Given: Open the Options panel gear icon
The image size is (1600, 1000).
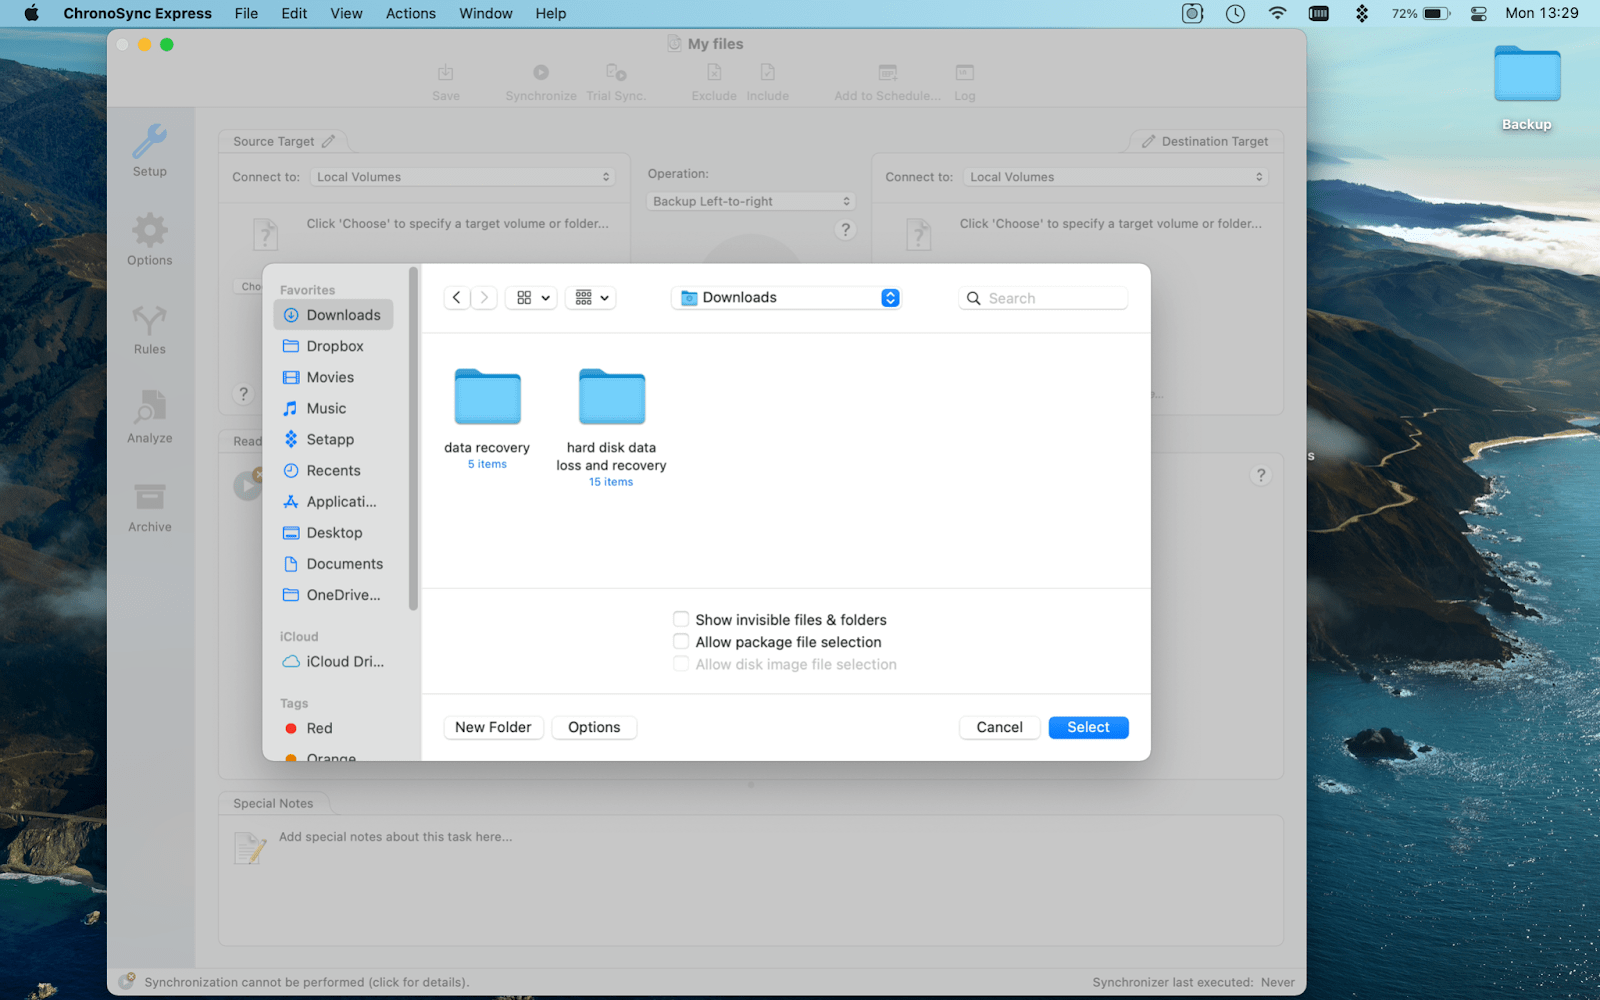Looking at the screenshot, I should pyautogui.click(x=150, y=231).
